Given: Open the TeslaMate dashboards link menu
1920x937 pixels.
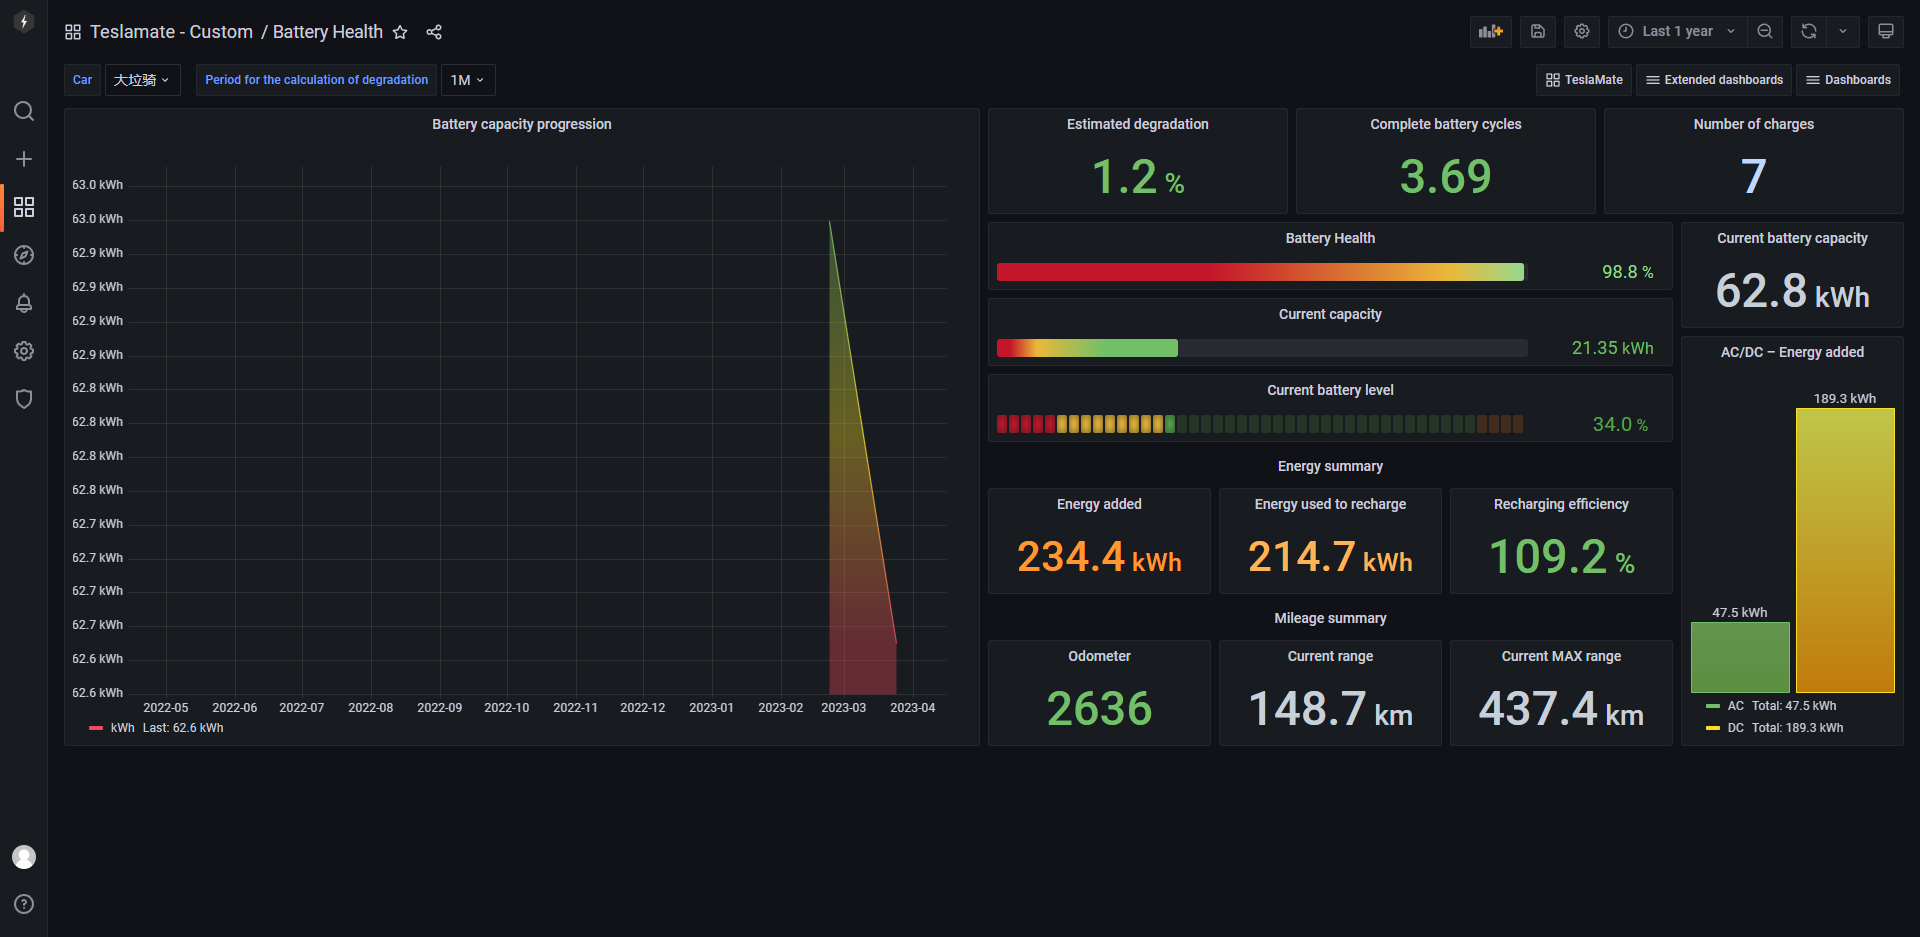Looking at the screenshot, I should pyautogui.click(x=1584, y=80).
